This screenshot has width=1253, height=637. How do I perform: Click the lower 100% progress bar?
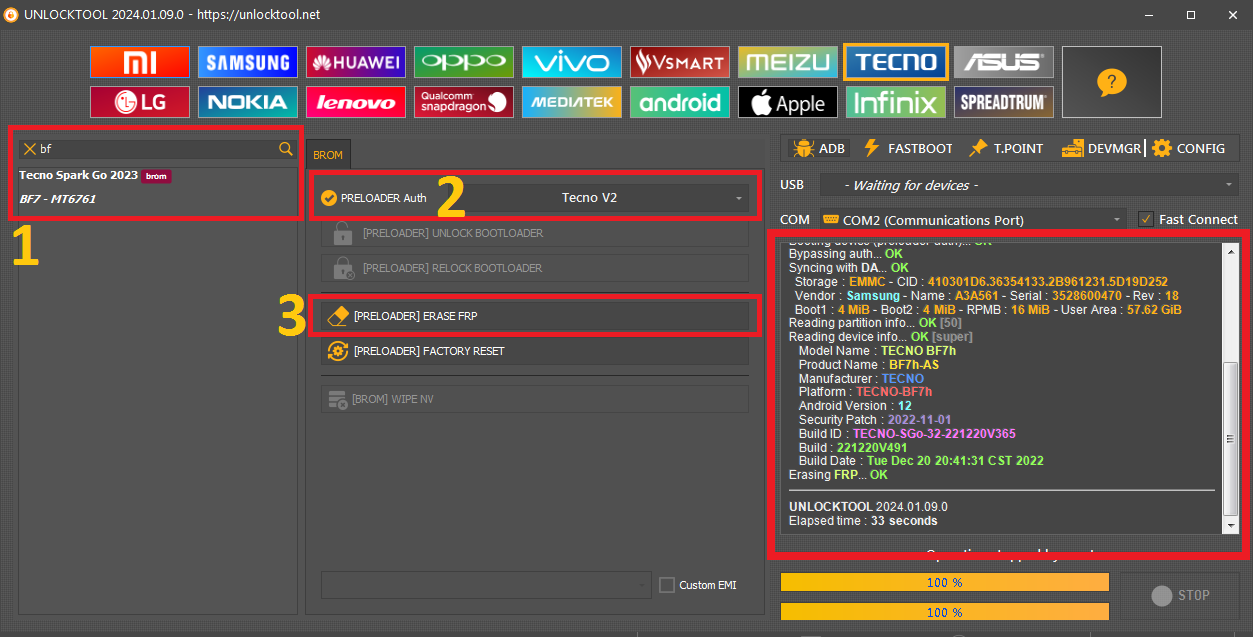click(944, 612)
